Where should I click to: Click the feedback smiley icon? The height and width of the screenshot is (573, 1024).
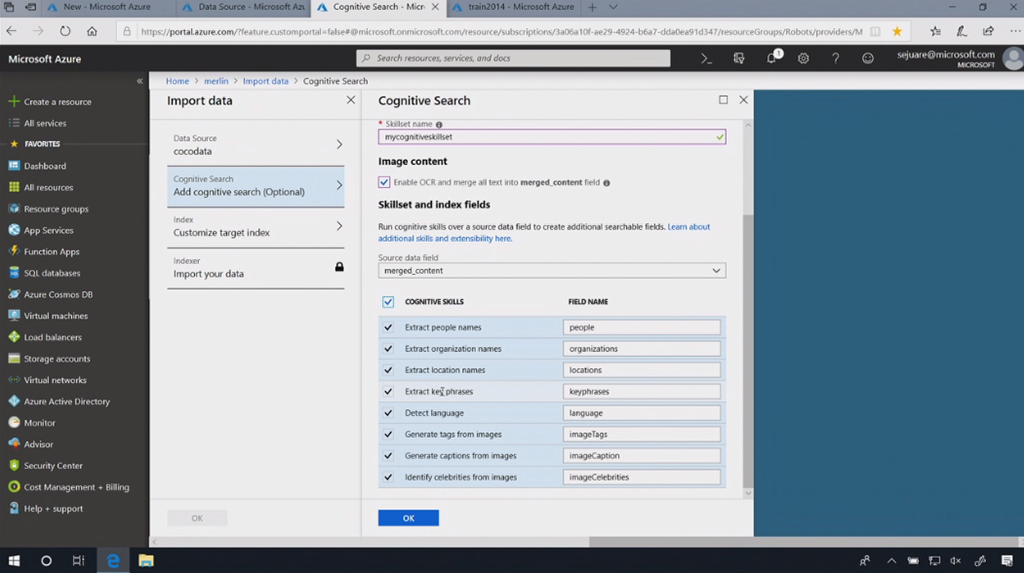[868, 59]
